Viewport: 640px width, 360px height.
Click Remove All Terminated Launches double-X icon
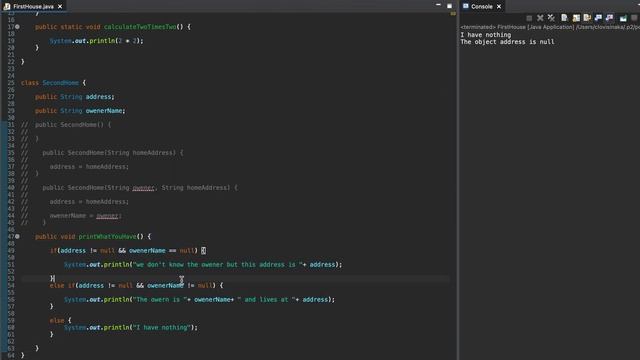coord(551,18)
